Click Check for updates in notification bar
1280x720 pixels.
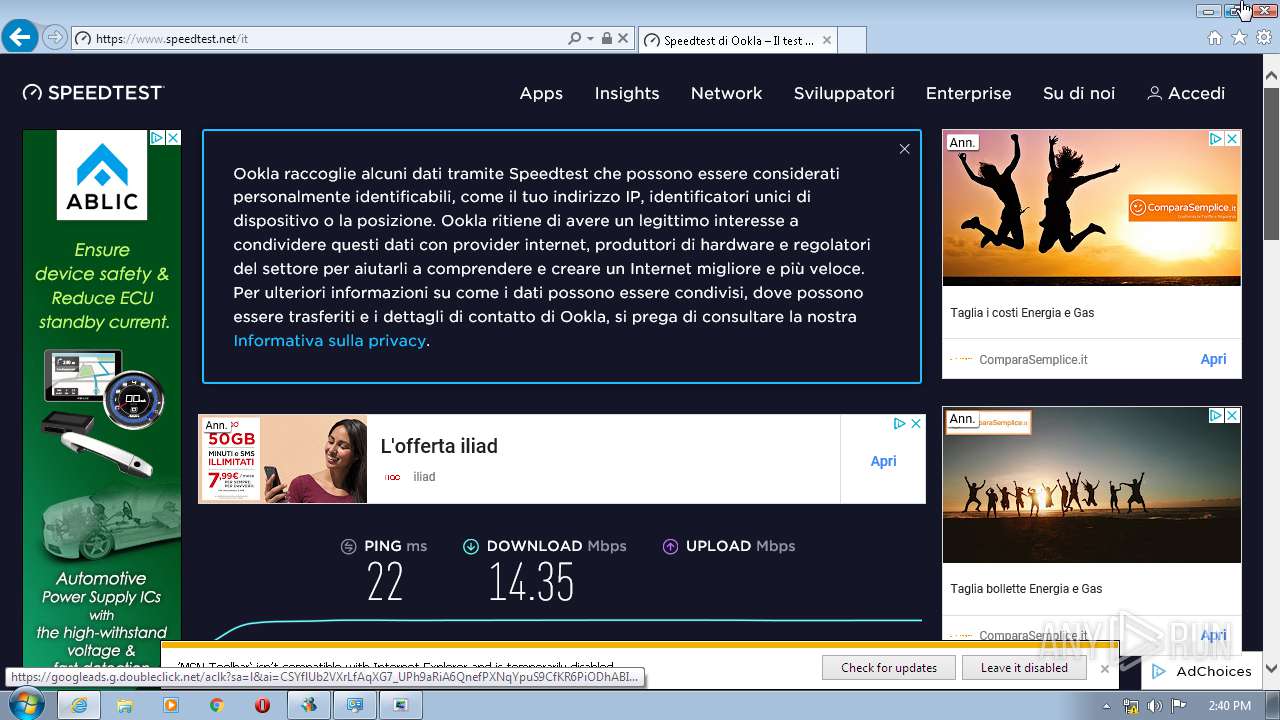pos(889,668)
